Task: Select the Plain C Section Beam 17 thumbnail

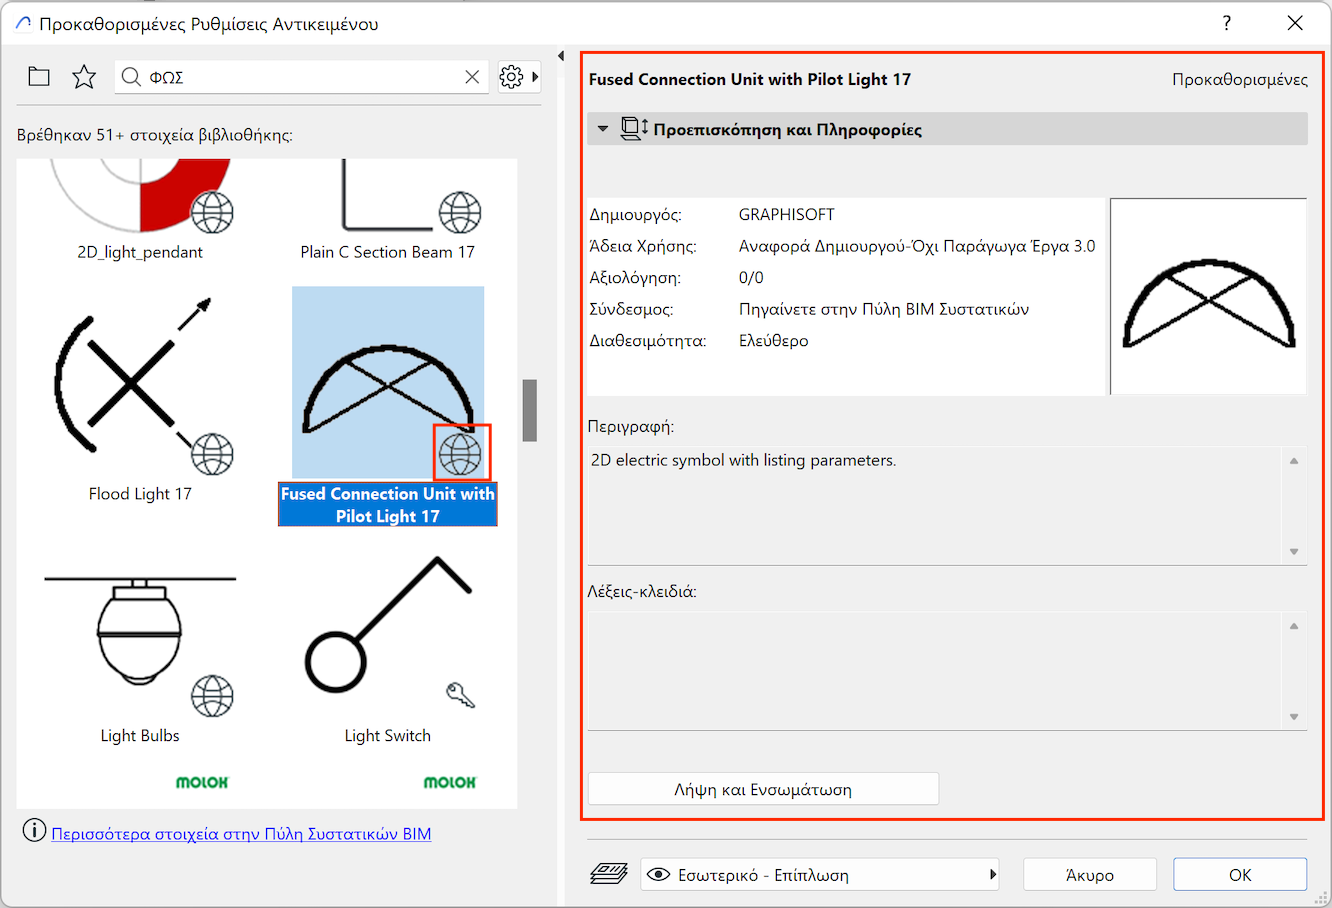Action: coord(388,197)
